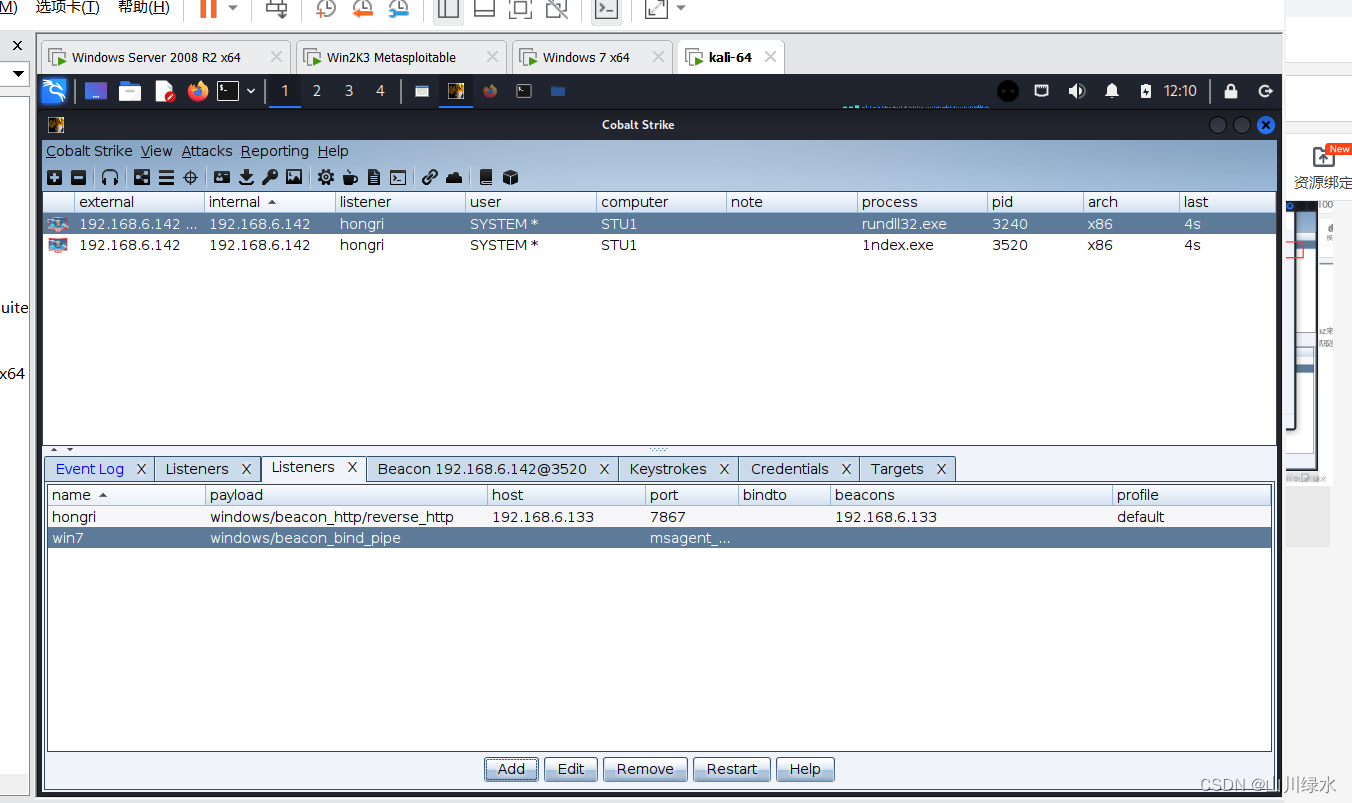Click the Add listener button
1352x803 pixels.
tap(511, 769)
